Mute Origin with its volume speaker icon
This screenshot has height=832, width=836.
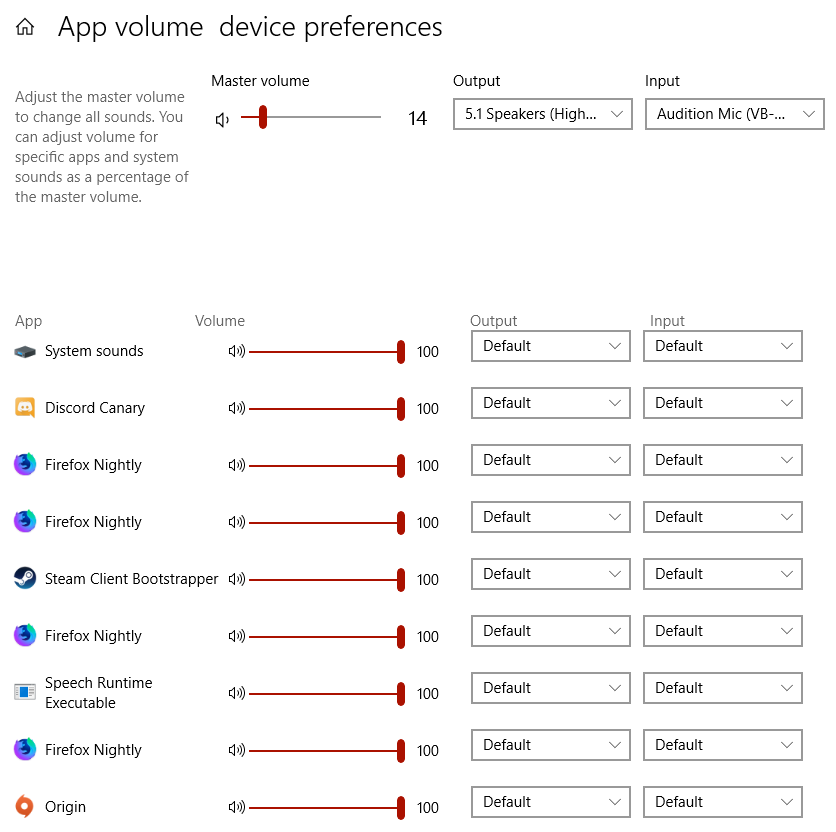coord(236,807)
